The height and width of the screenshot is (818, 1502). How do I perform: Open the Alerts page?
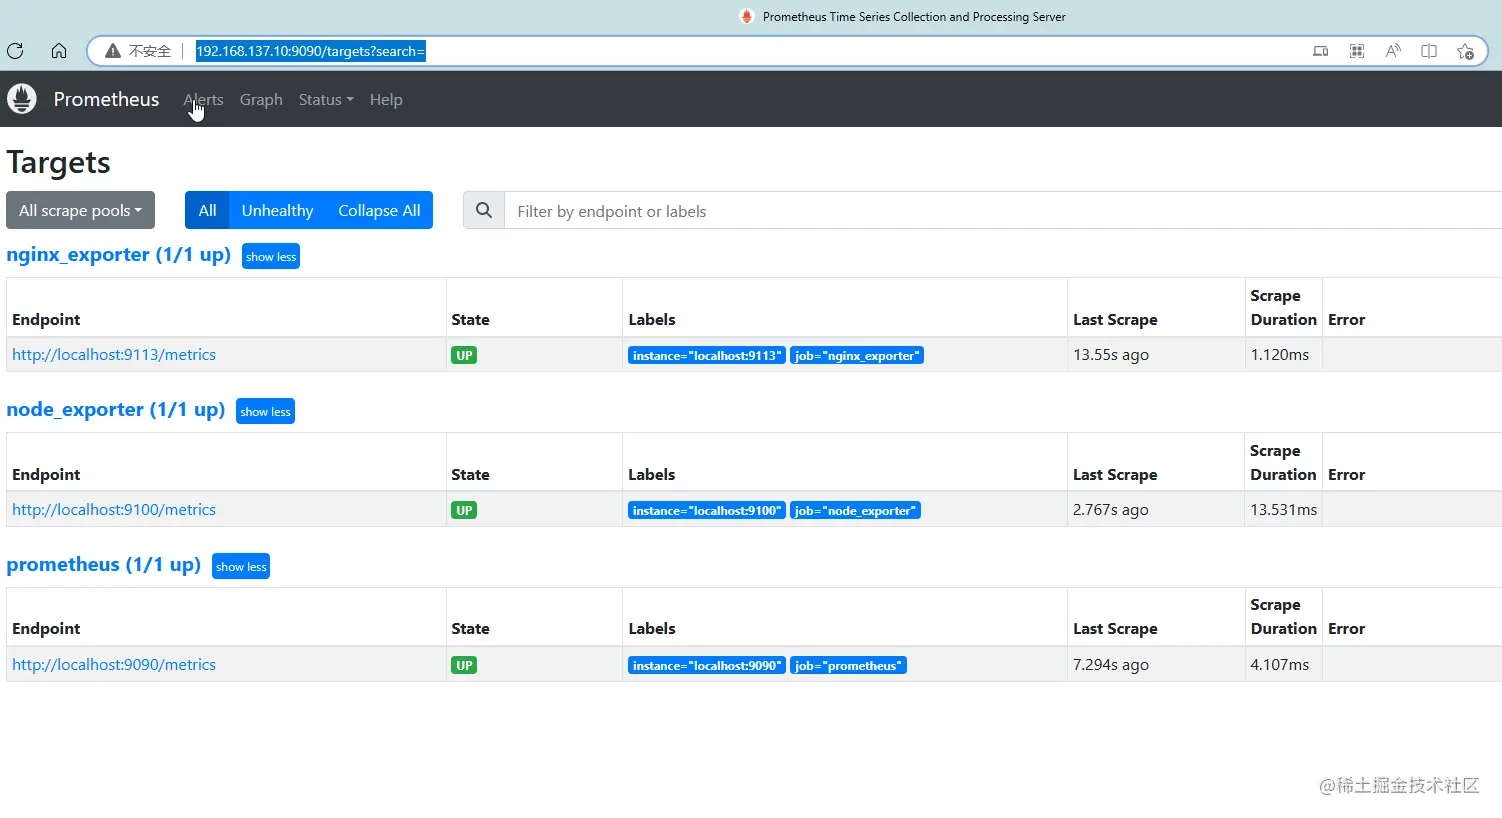click(x=204, y=100)
